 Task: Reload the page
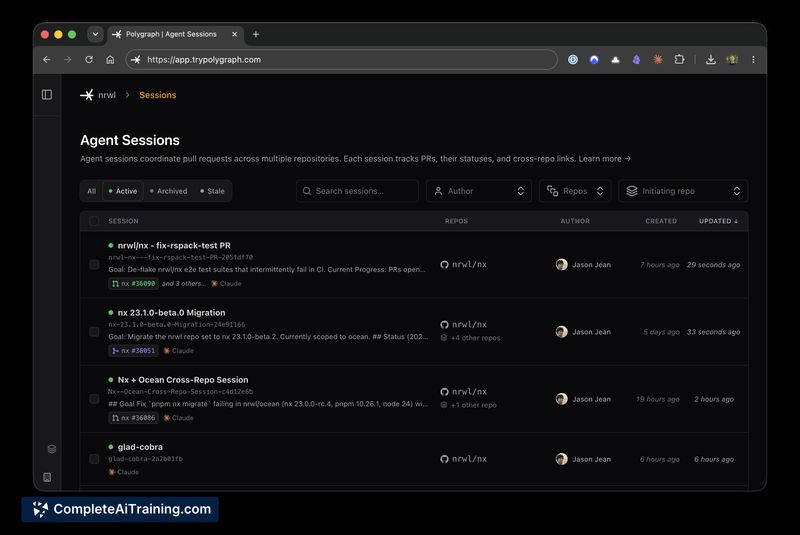[x=89, y=60]
